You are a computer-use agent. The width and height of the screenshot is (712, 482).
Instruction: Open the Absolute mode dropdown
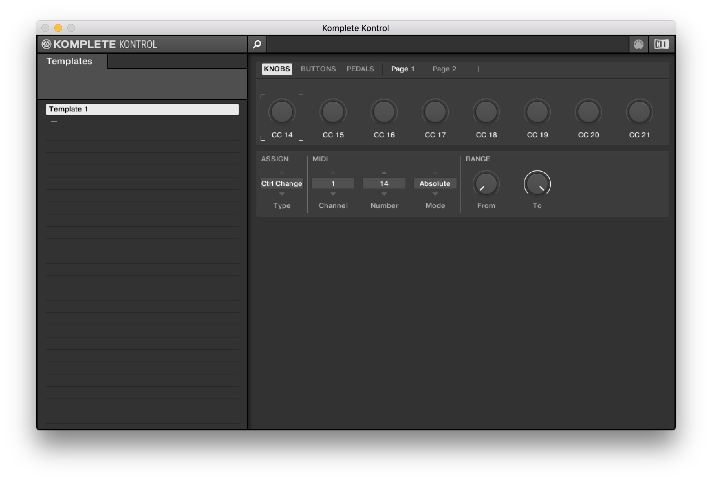coord(435,184)
